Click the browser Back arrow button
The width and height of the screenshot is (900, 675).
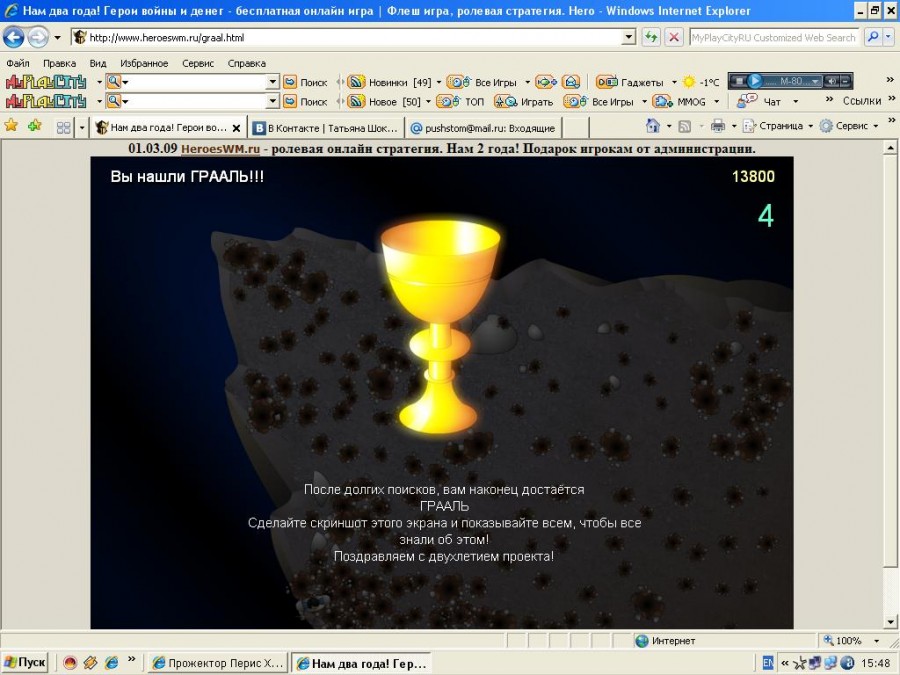pyautogui.click(x=13, y=38)
